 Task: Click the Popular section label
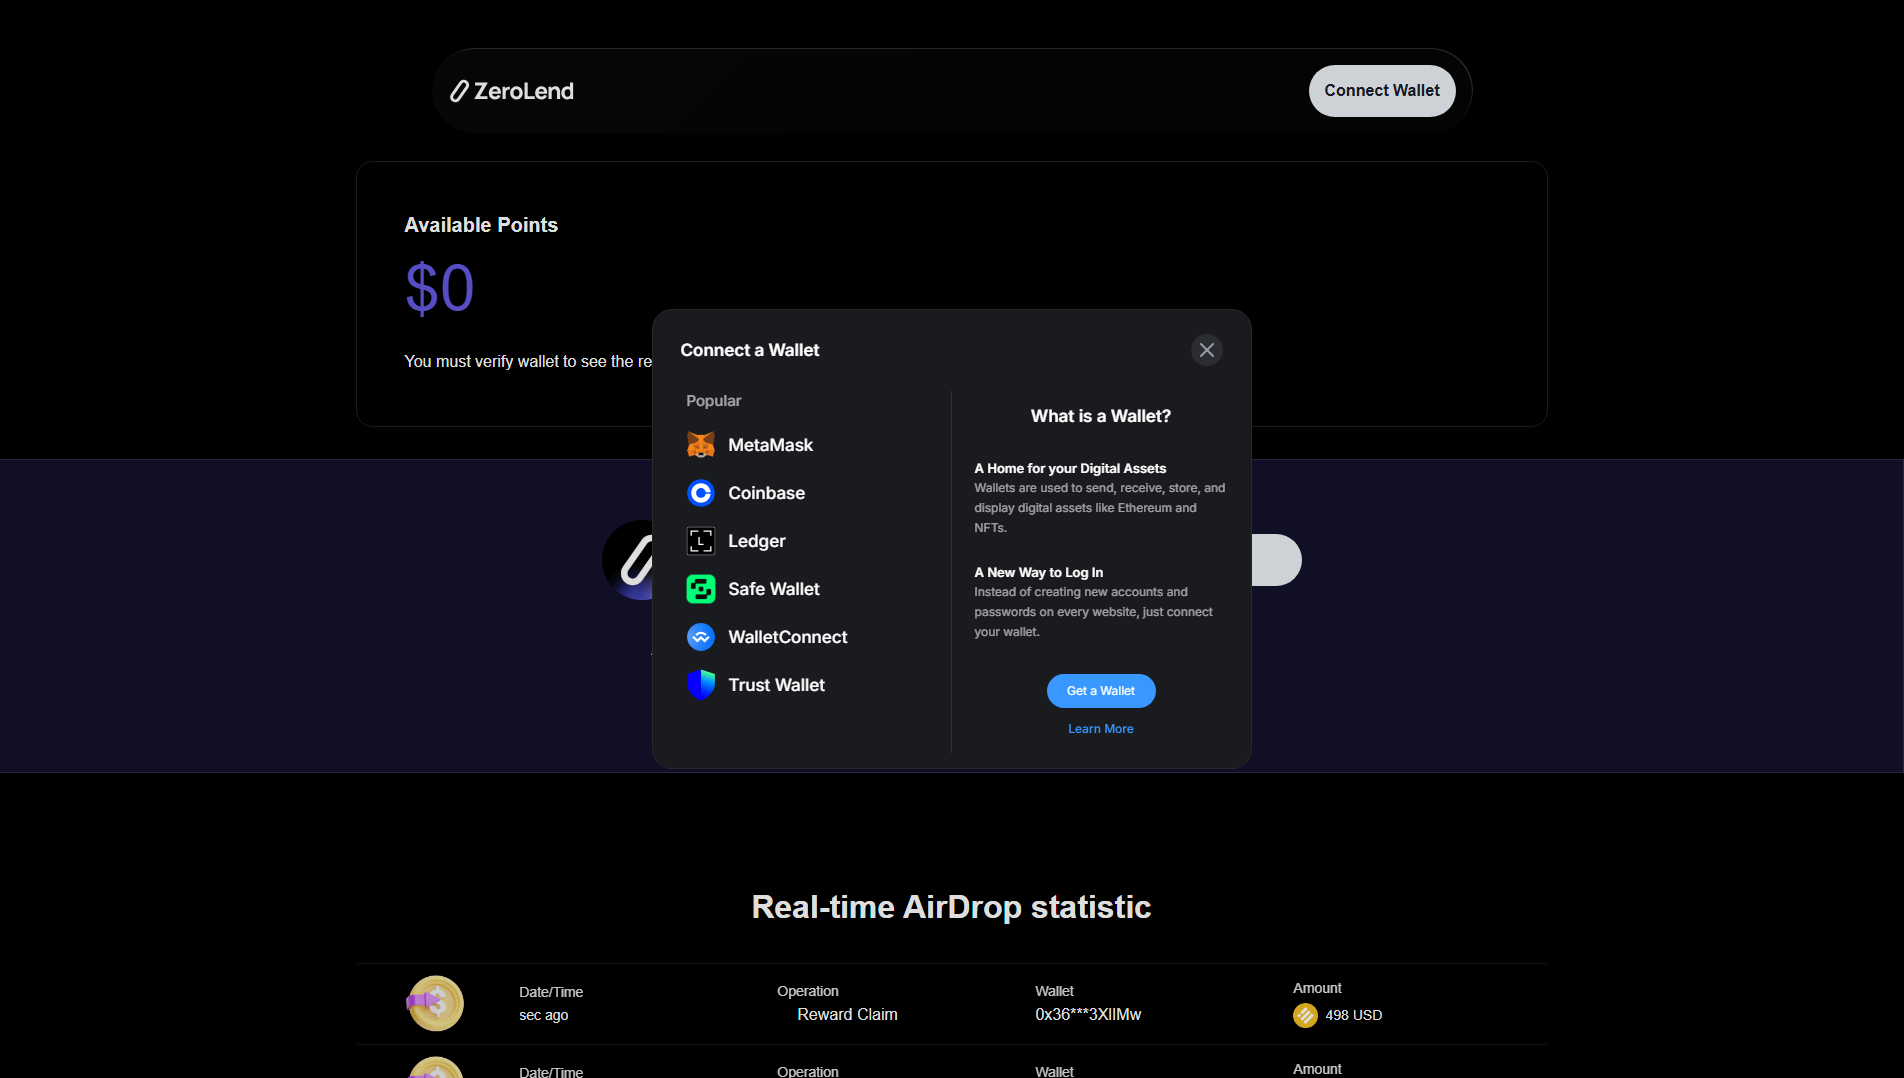tap(714, 401)
